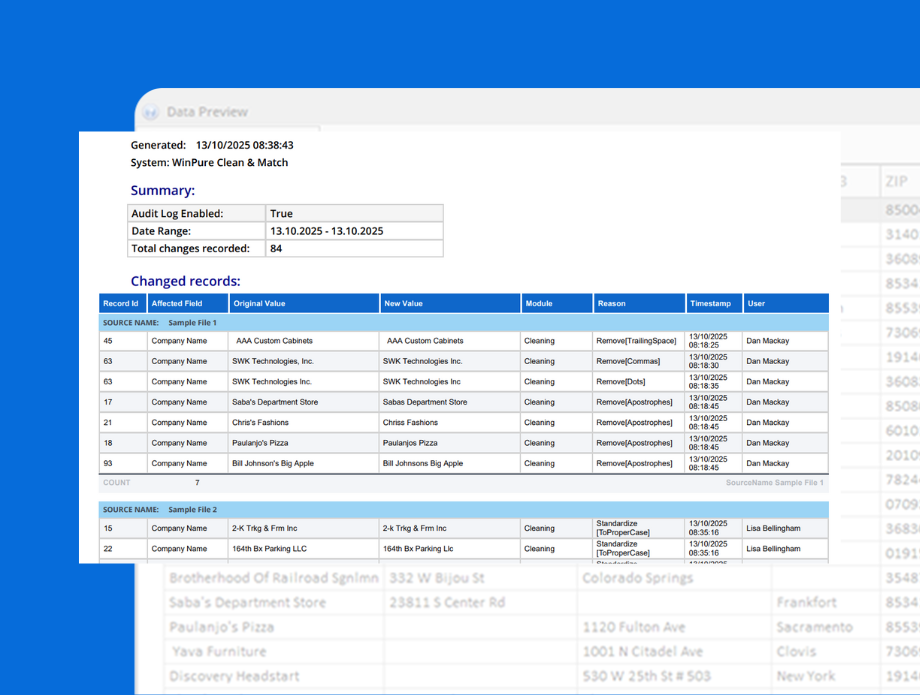Viewport: 920px width, 695px height.
Task: Sort by the Record Id column header
Action: pos(121,303)
